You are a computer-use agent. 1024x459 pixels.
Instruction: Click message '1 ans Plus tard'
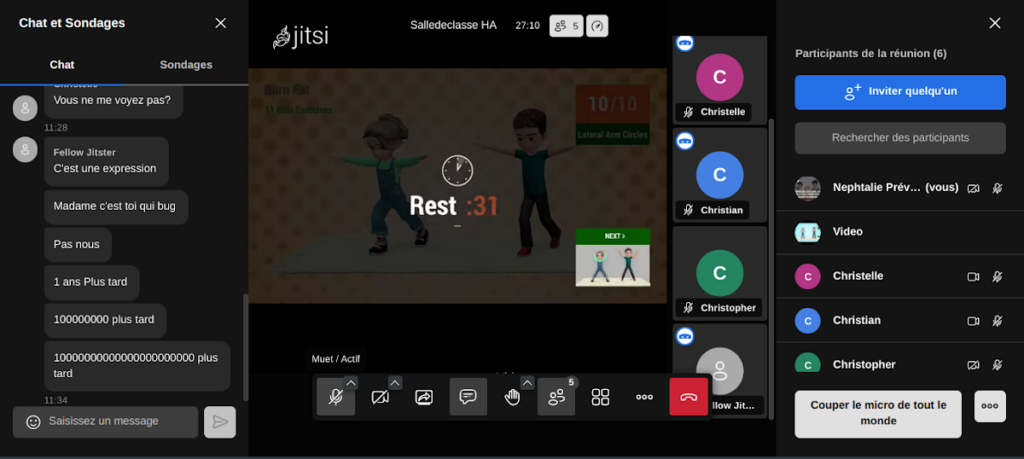(x=91, y=282)
